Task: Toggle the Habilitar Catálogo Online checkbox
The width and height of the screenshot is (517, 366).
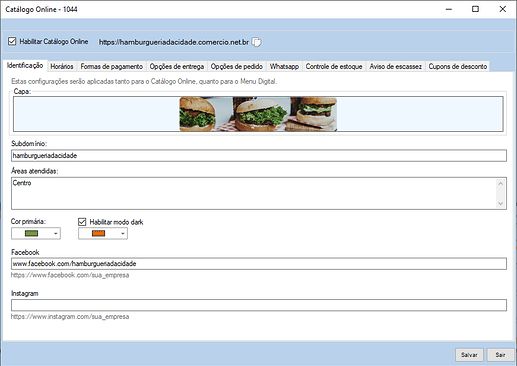Action: tap(12, 41)
